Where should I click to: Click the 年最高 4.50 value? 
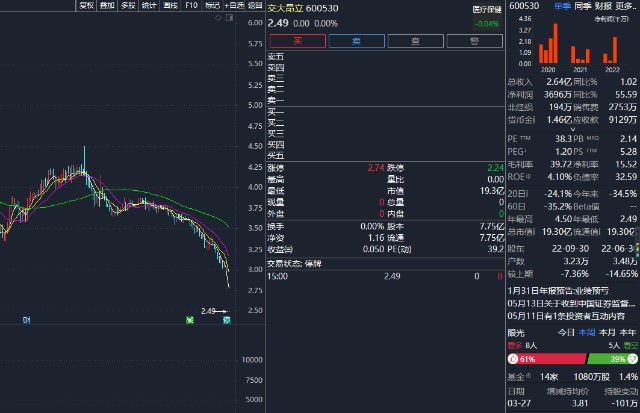tap(563, 219)
